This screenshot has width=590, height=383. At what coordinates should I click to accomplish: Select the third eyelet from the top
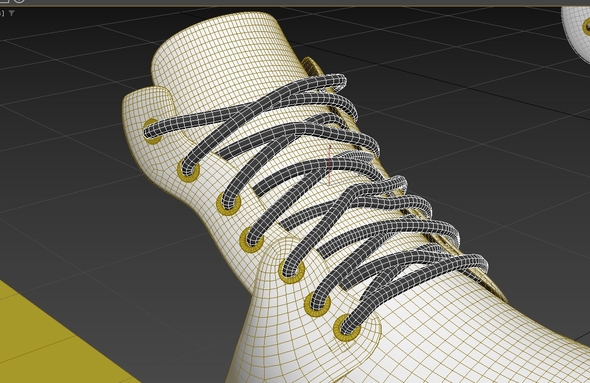tap(229, 204)
